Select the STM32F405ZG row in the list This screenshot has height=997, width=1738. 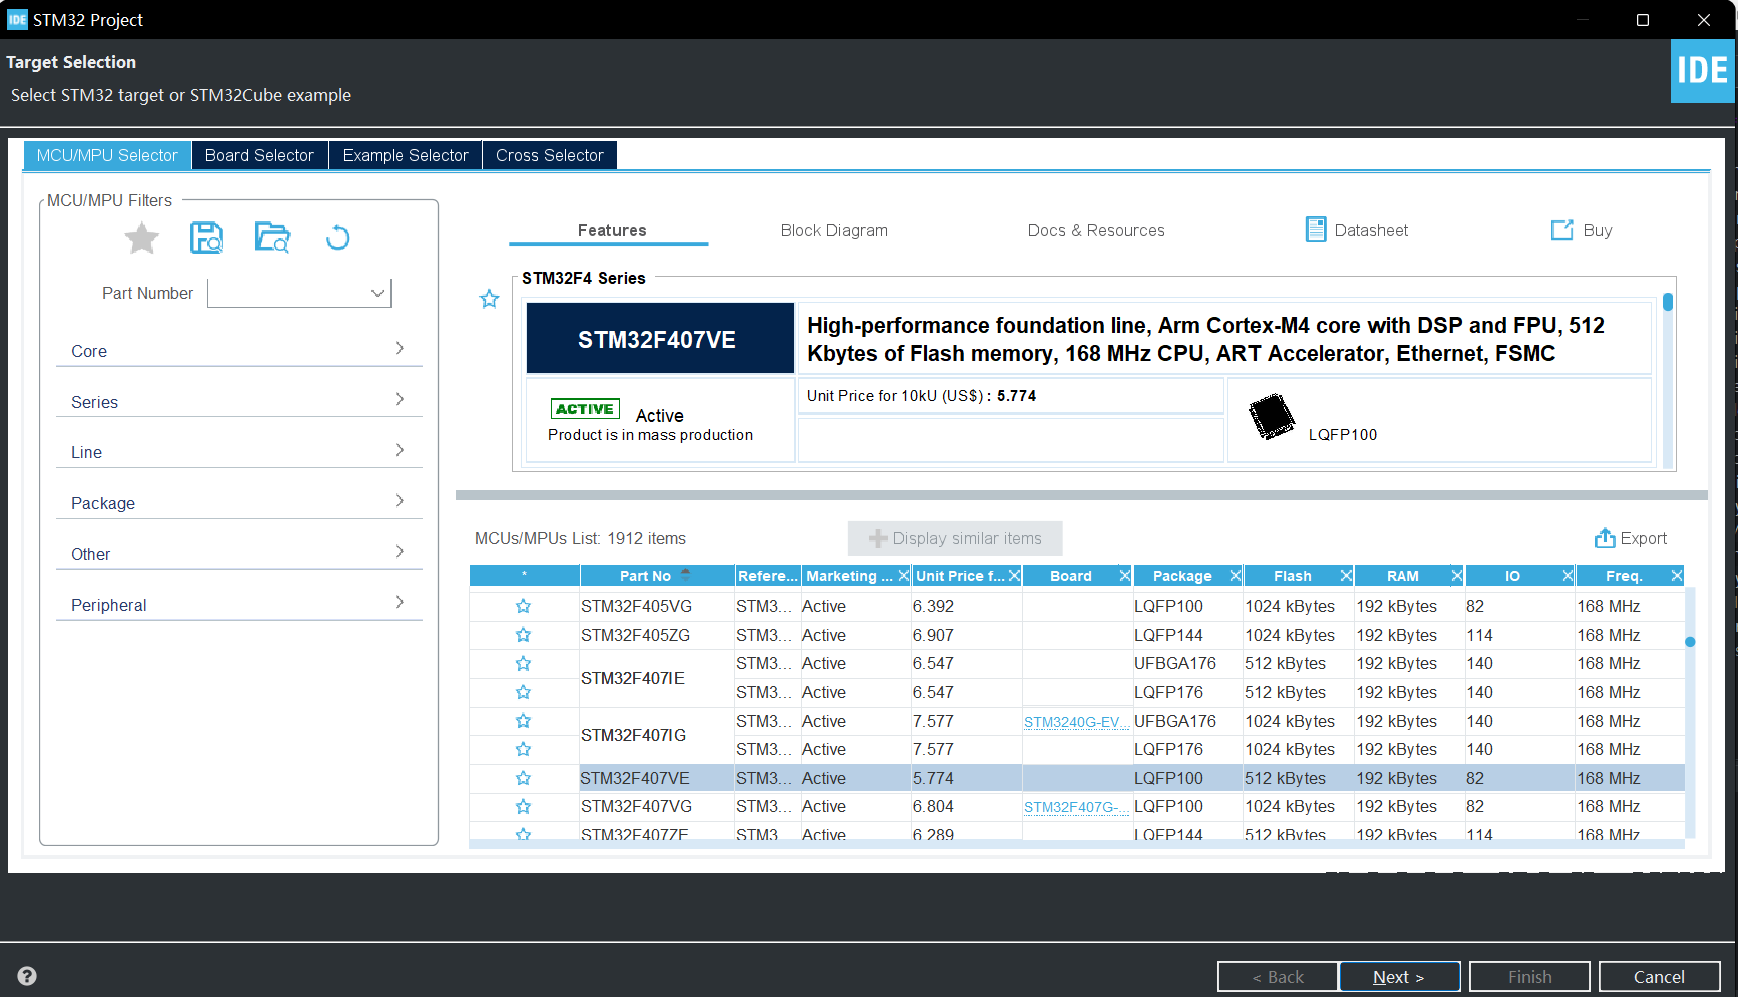[636, 635]
